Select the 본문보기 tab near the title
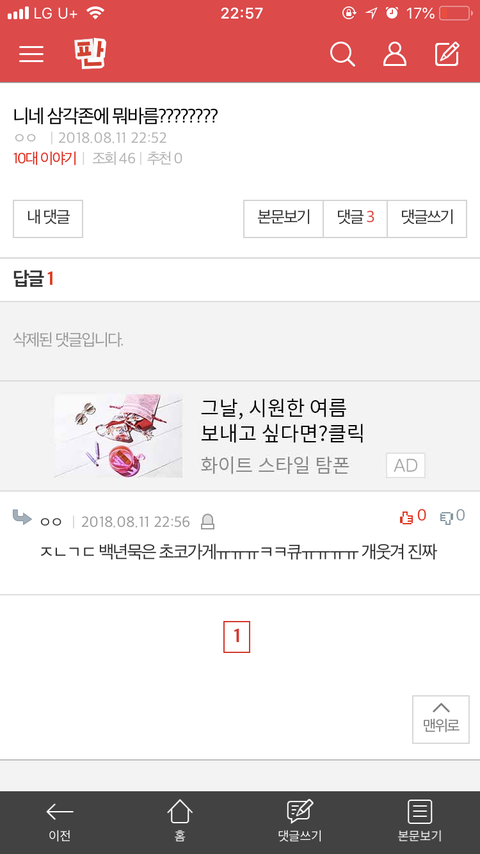The width and height of the screenshot is (480, 854). click(283, 219)
